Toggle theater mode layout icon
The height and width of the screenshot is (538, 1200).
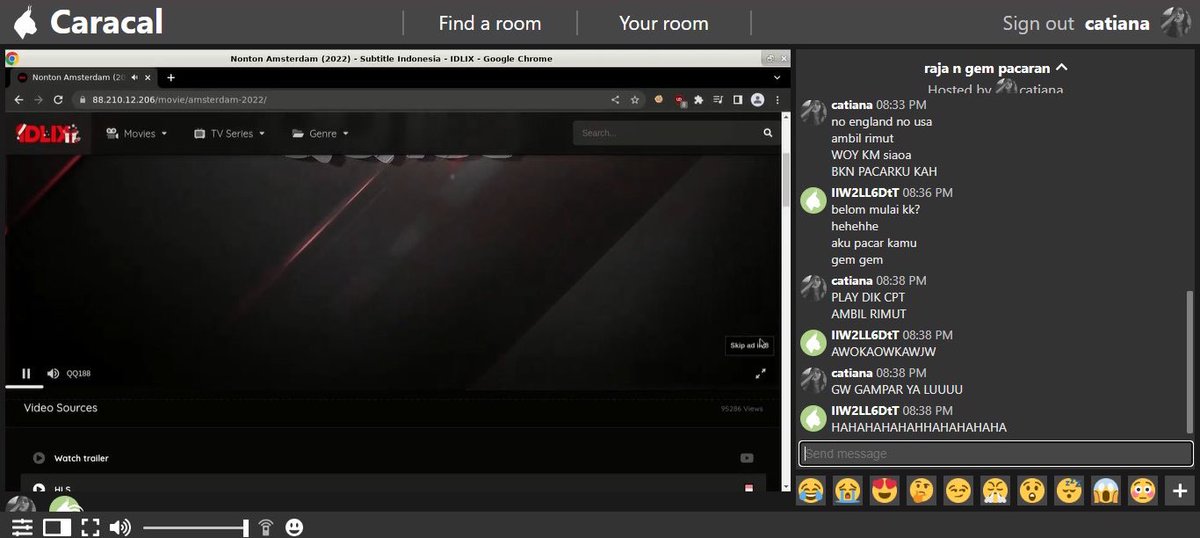57,527
